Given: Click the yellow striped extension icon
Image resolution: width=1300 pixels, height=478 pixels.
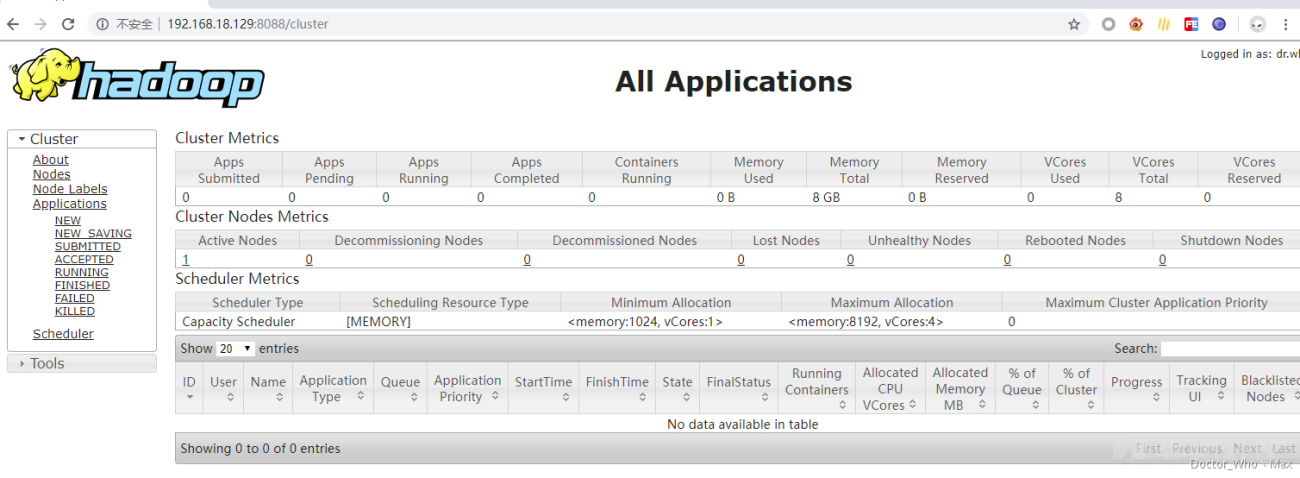Looking at the screenshot, I should (1163, 24).
